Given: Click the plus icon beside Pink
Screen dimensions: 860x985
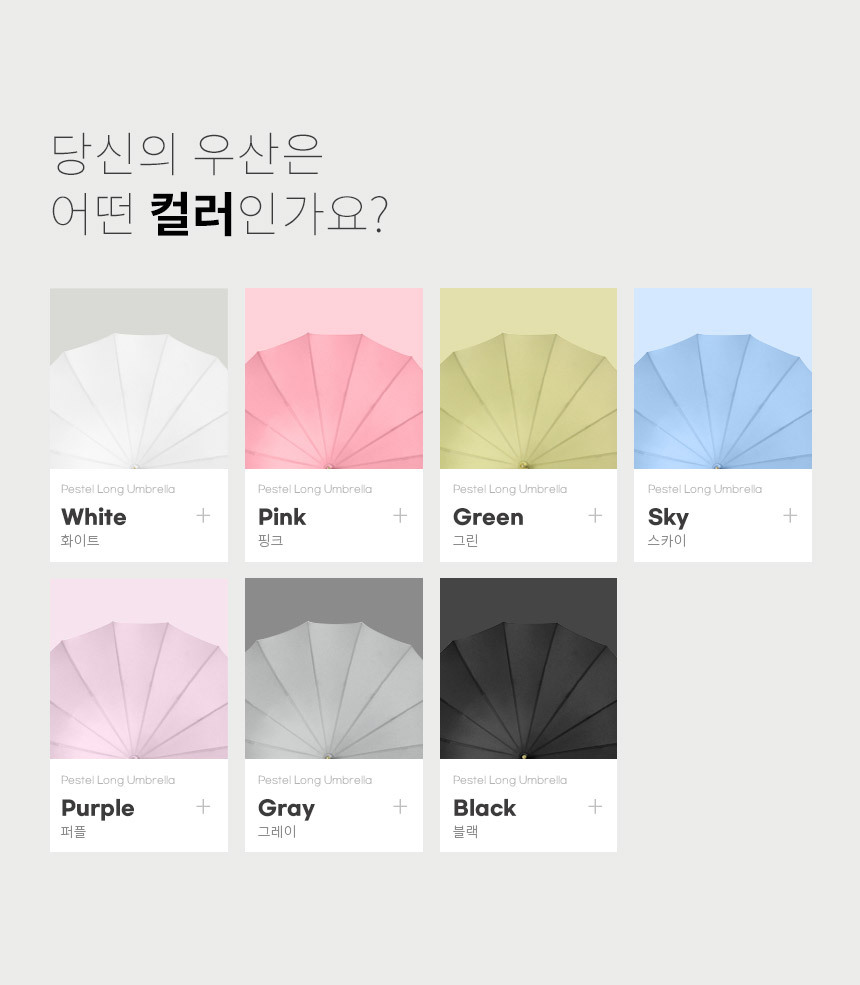Looking at the screenshot, I should (x=400, y=516).
